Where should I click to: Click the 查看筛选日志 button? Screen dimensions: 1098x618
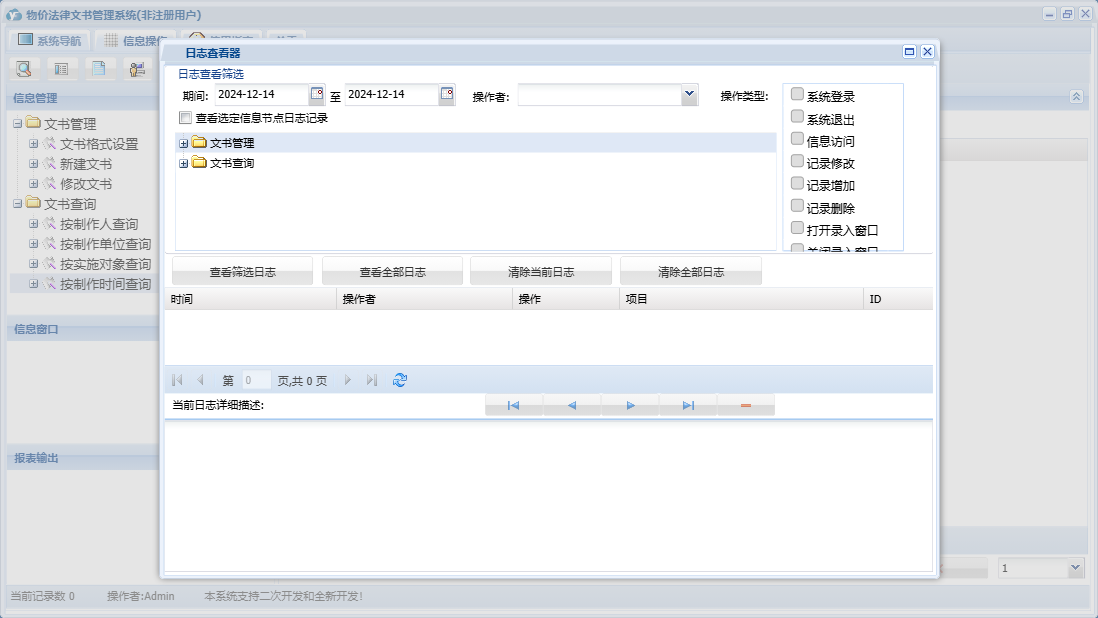tap(242, 272)
